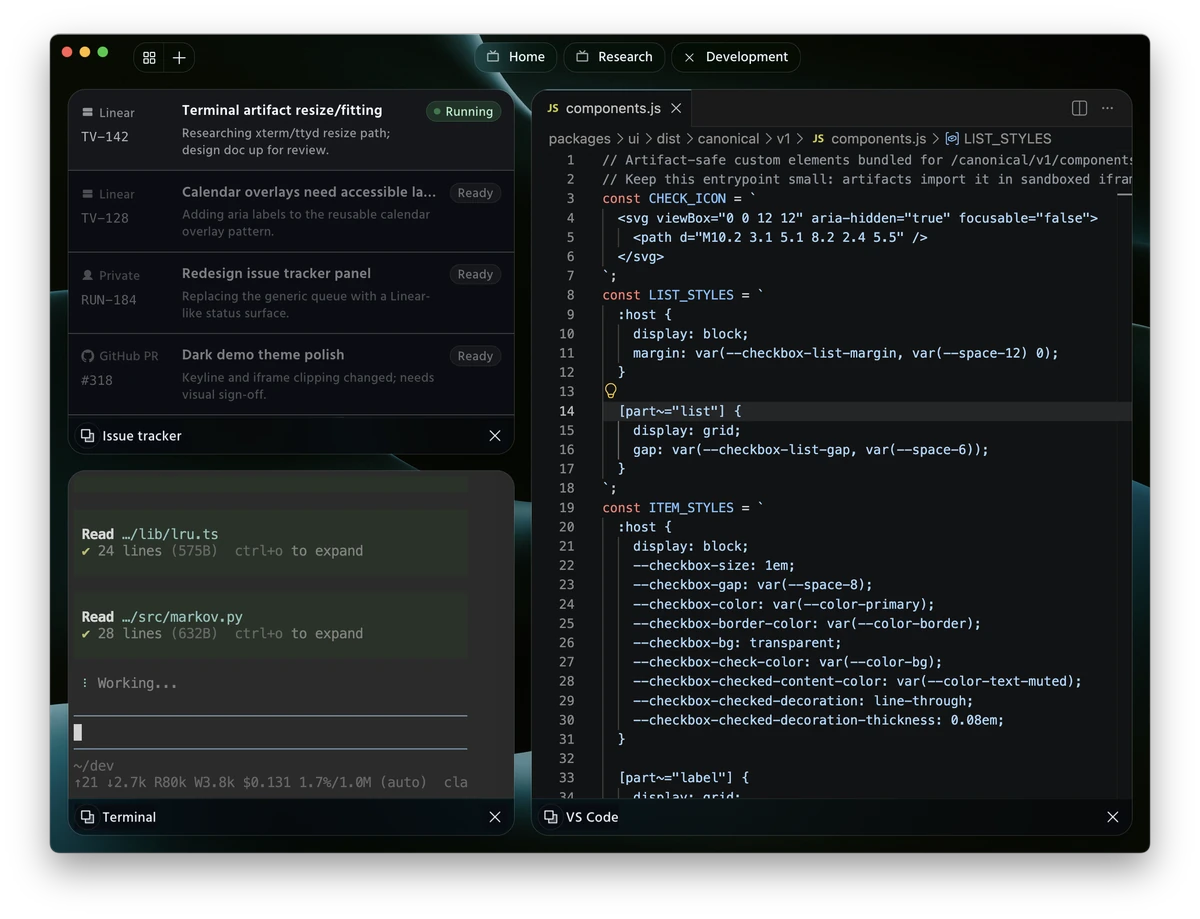Click the --checkbox-size: 1em line
Screen dimensions: 1200x919
point(714,566)
